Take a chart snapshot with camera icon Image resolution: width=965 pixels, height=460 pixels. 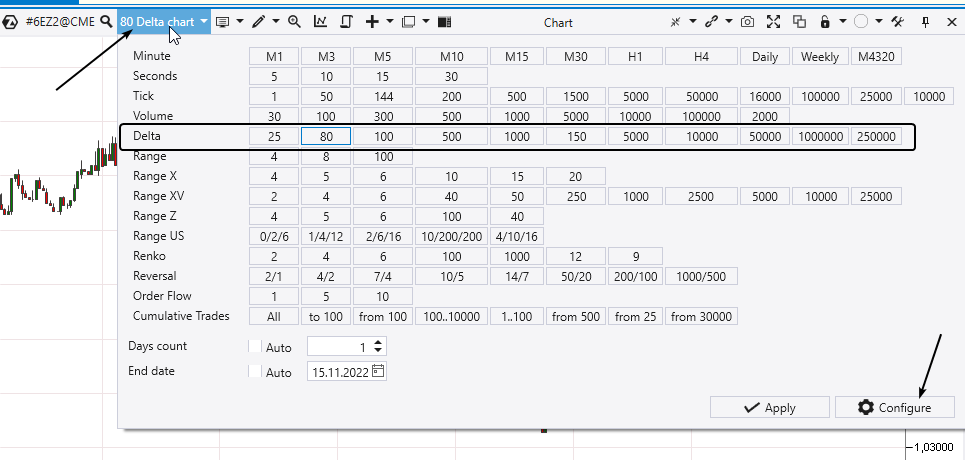point(747,21)
